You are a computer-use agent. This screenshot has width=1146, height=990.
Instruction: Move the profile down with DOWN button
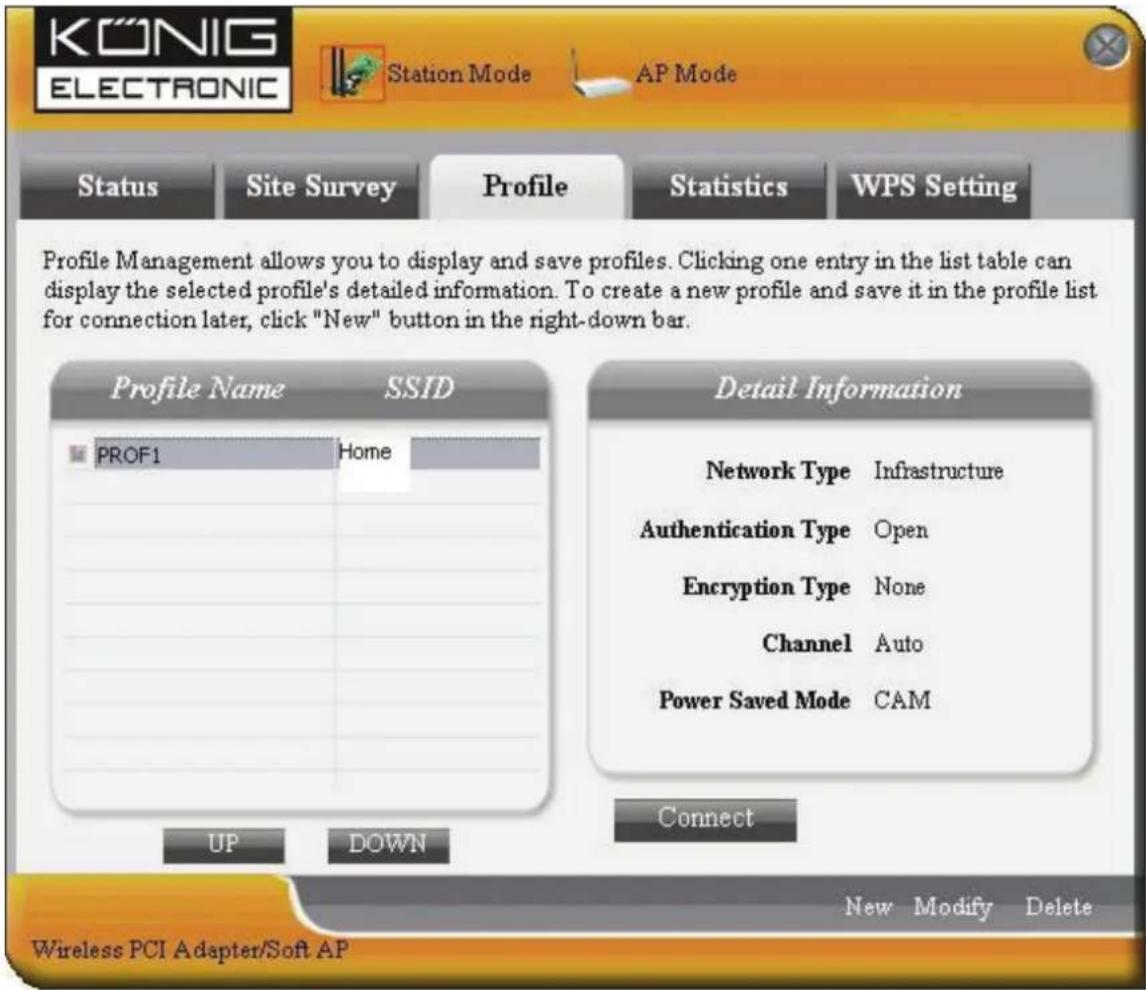(388, 845)
